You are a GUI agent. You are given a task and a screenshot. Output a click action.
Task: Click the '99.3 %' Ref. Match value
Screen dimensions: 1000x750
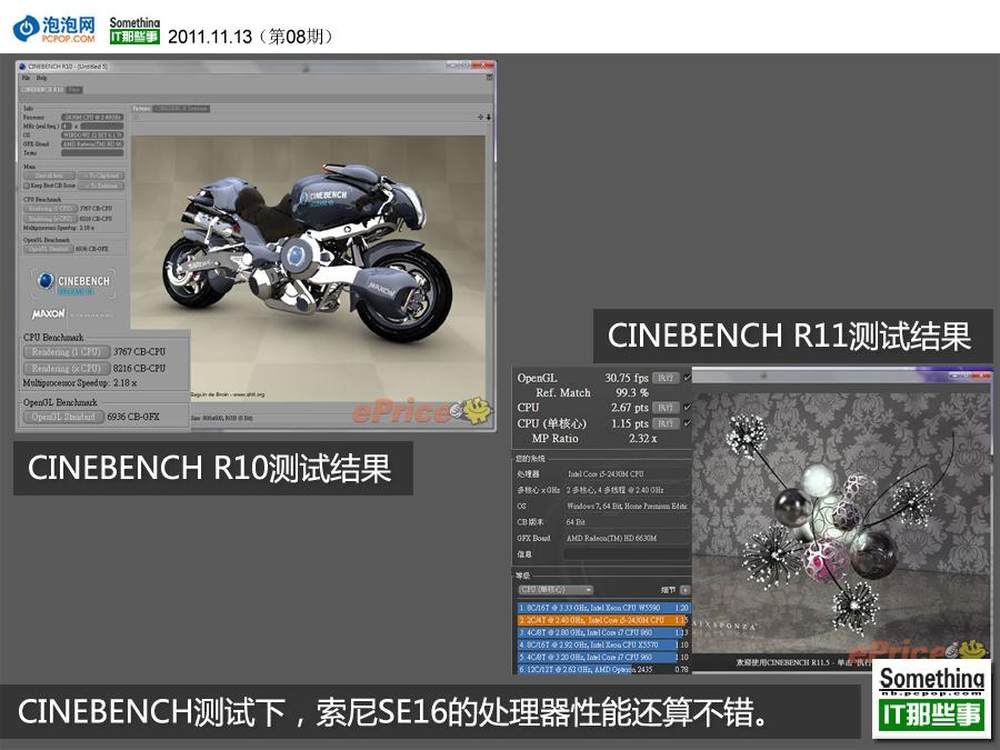[x=632, y=393]
